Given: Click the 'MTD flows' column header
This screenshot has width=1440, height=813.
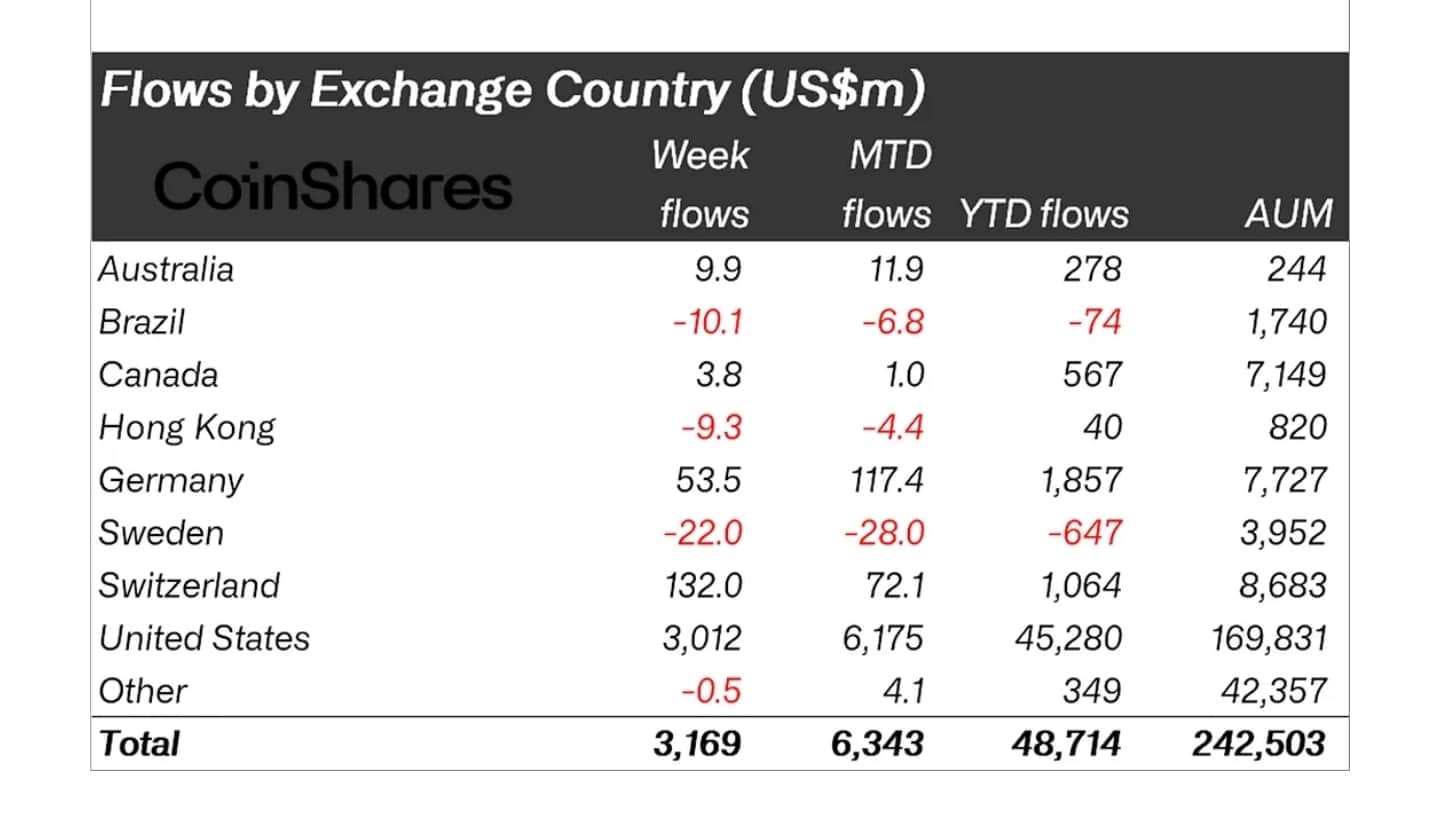Looking at the screenshot, I should pyautogui.click(x=886, y=185).
